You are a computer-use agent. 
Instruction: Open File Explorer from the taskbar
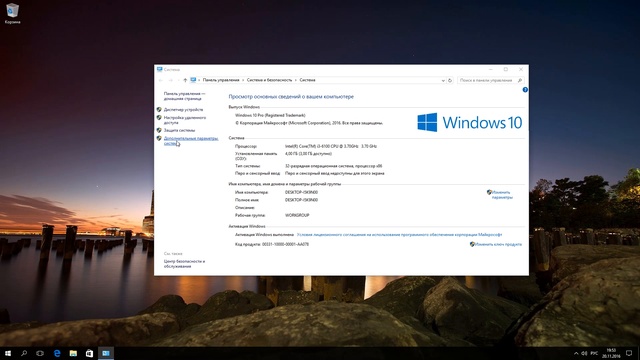click(x=73, y=353)
